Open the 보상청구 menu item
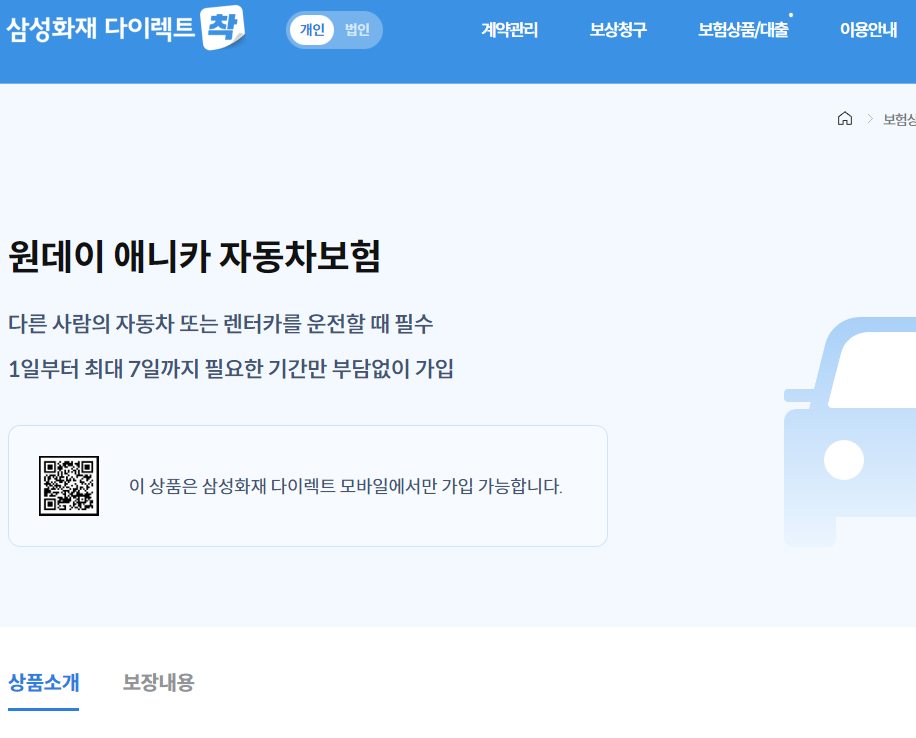 [618, 30]
